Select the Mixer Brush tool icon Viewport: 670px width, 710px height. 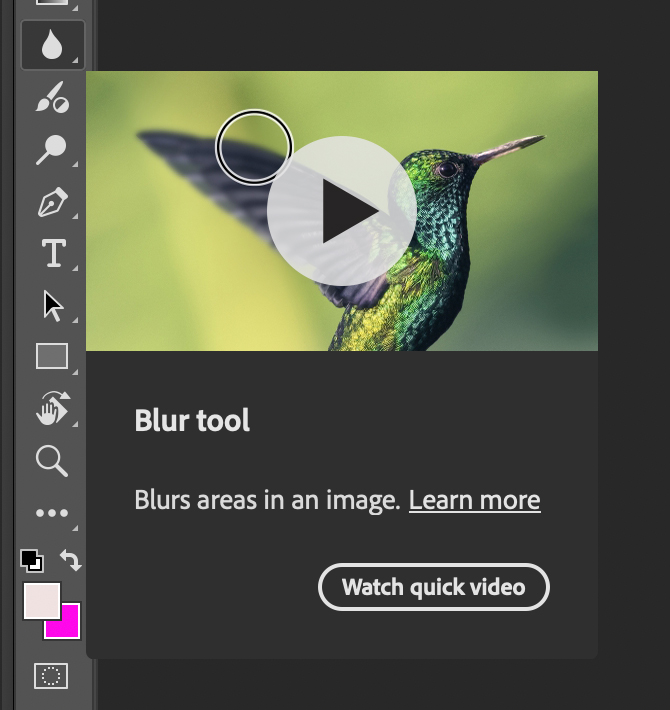pyautogui.click(x=52, y=97)
